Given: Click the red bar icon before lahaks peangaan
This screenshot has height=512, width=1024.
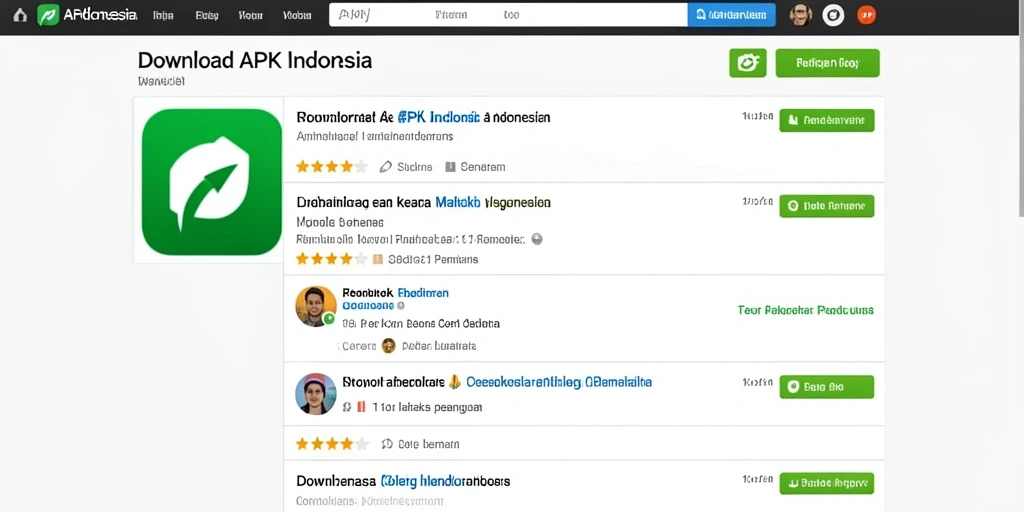Looking at the screenshot, I should point(361,407).
